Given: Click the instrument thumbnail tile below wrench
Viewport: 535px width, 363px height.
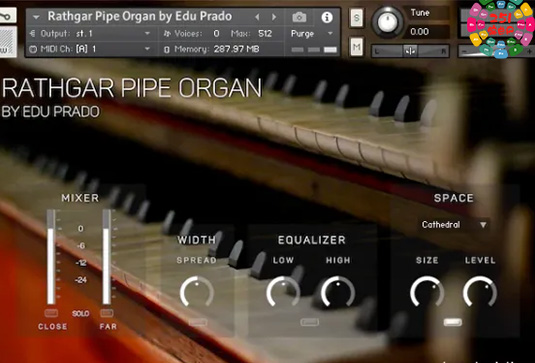Looking at the screenshot, I should pos(8,42).
